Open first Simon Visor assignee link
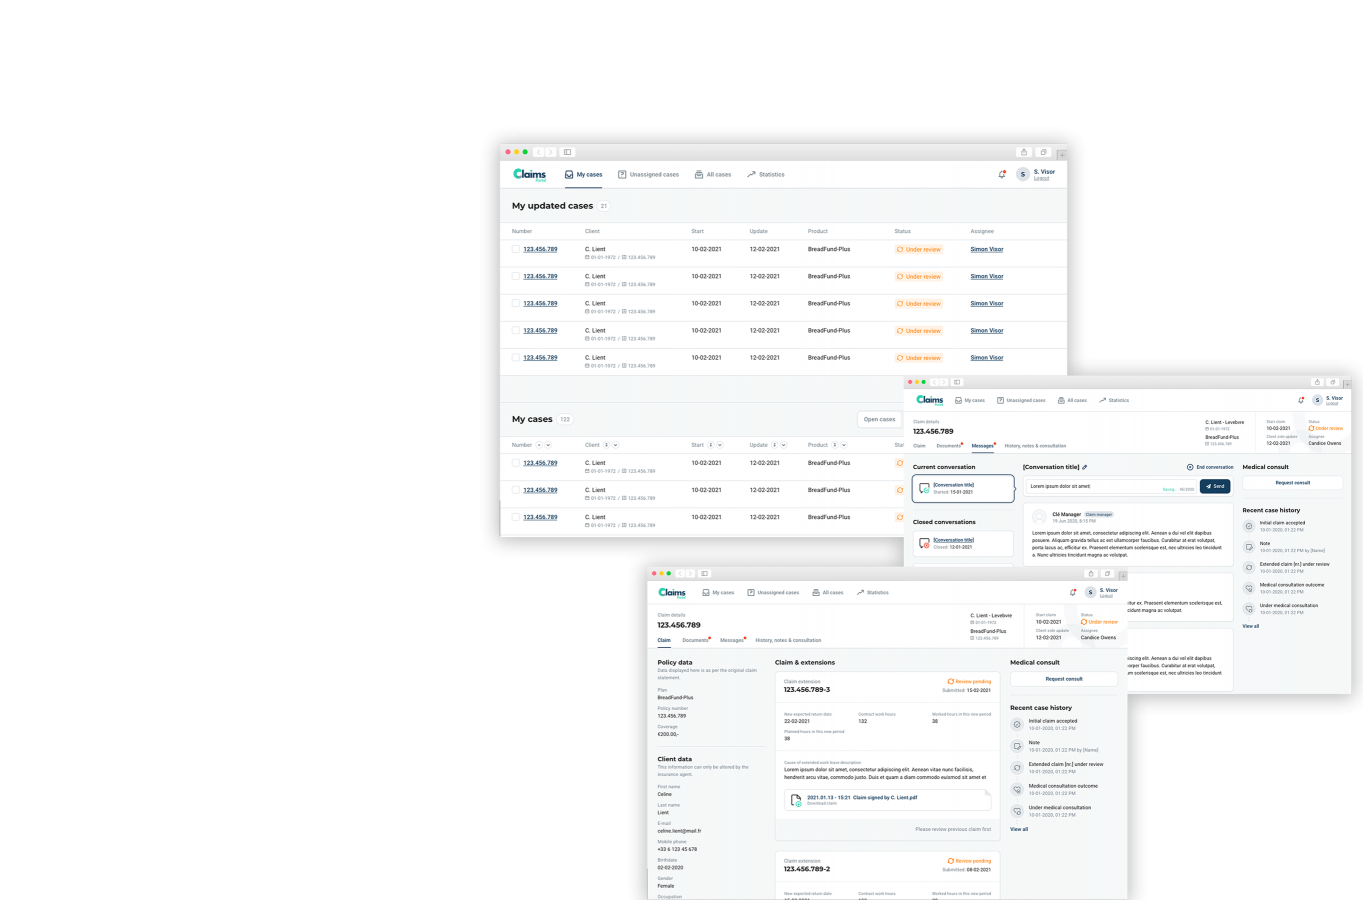Viewport: 1363px width, 900px height. [x=987, y=249]
